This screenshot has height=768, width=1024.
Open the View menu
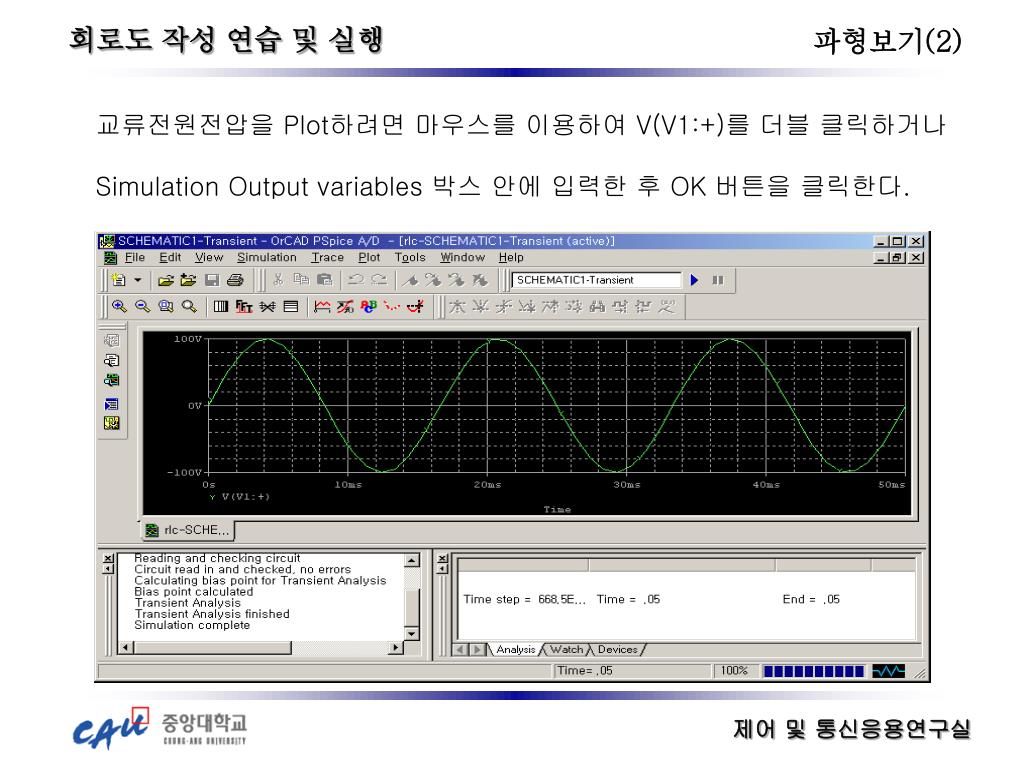[x=209, y=257]
